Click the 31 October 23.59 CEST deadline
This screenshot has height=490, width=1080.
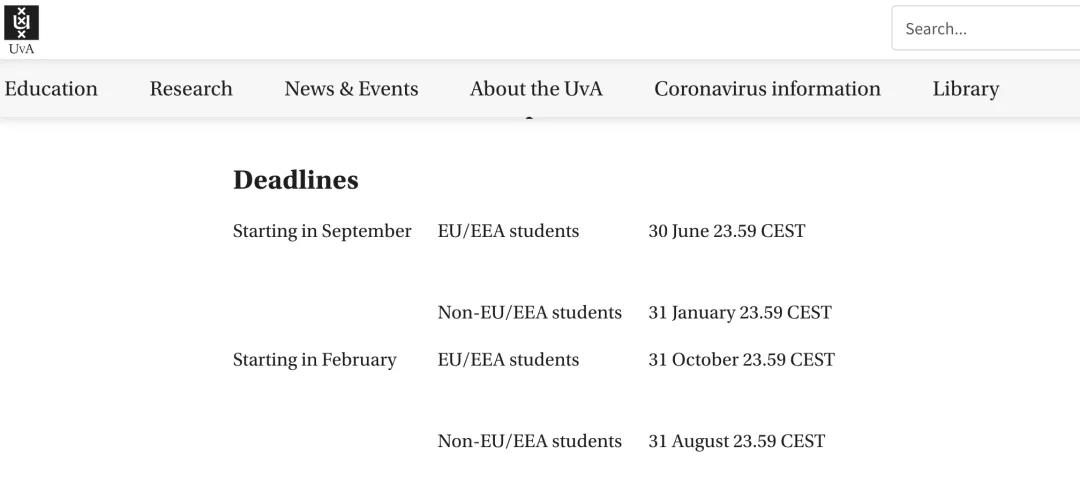pos(741,360)
